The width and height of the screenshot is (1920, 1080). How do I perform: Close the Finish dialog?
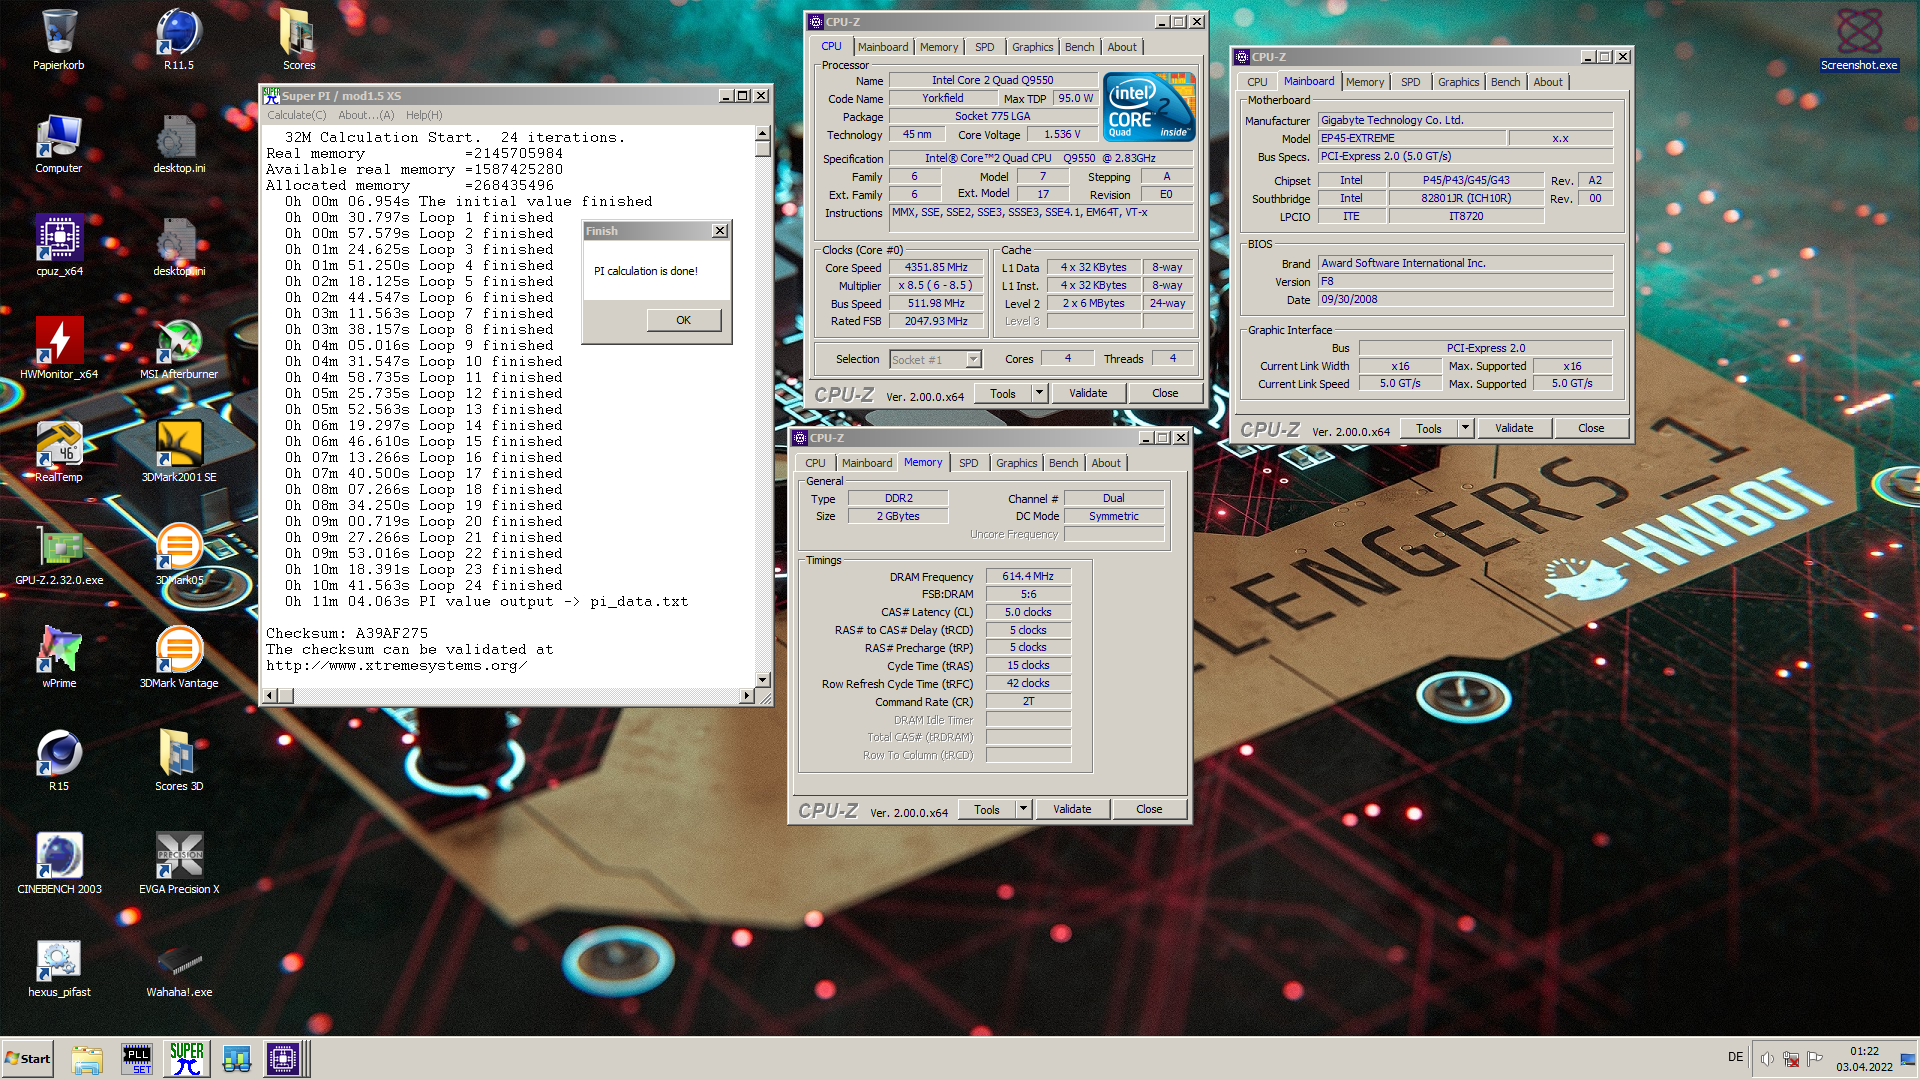(719, 231)
